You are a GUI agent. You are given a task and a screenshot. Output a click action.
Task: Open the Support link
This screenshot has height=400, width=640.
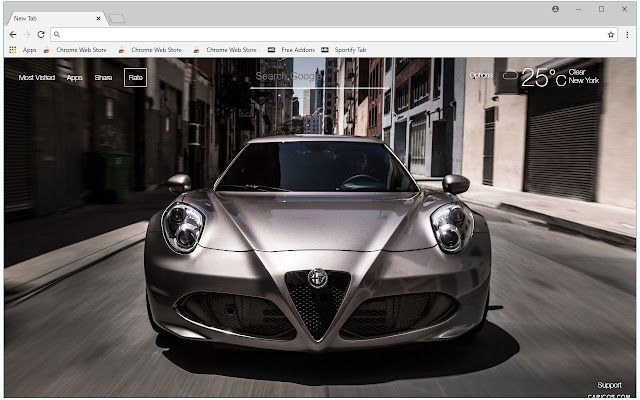point(609,385)
